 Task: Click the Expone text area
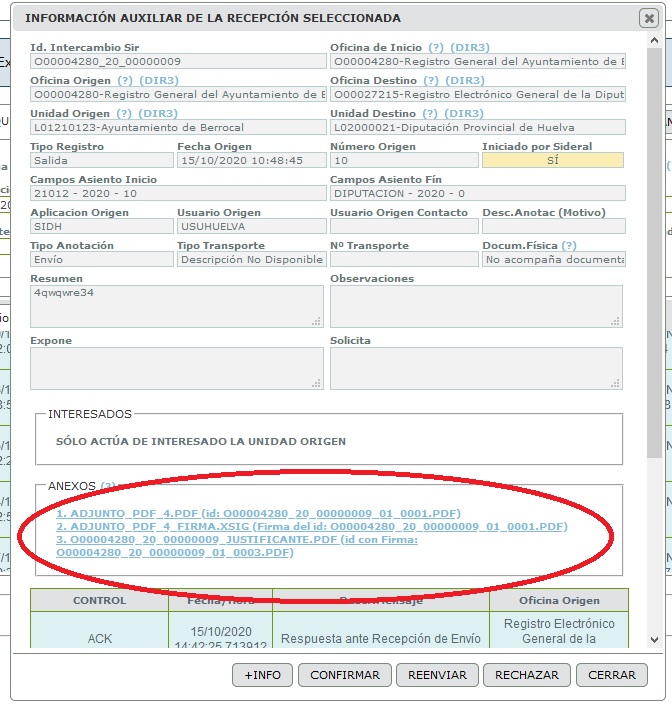point(177,368)
